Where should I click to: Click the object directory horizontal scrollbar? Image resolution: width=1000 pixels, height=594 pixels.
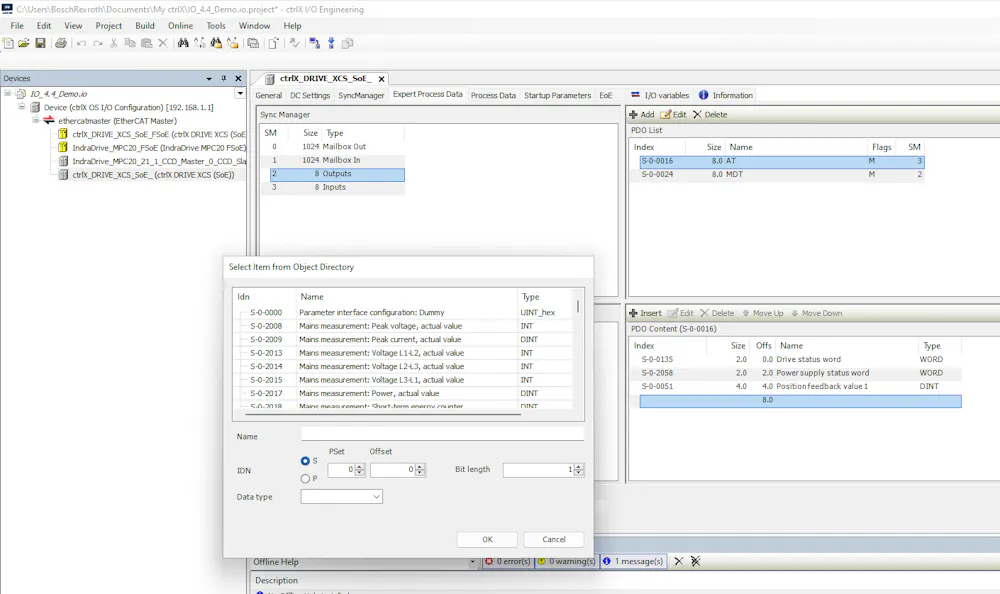click(383, 413)
